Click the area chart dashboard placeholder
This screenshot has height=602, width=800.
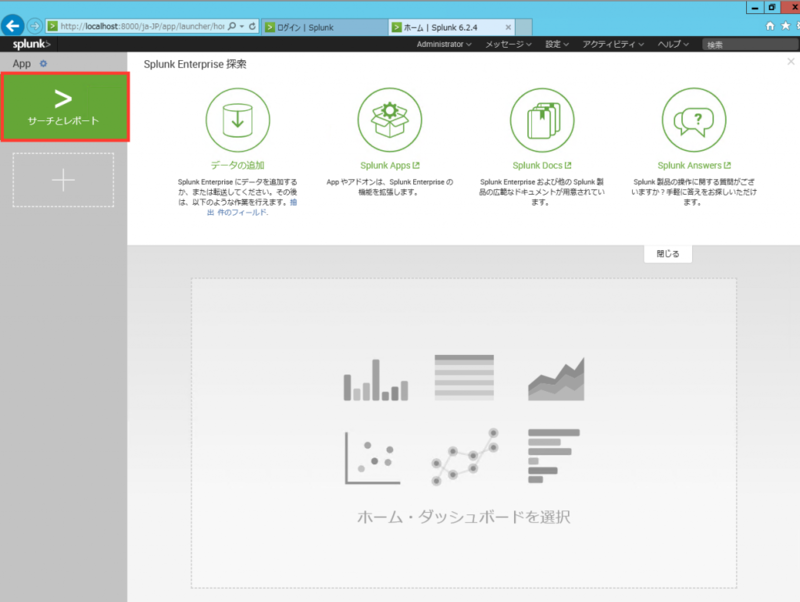coord(556,379)
